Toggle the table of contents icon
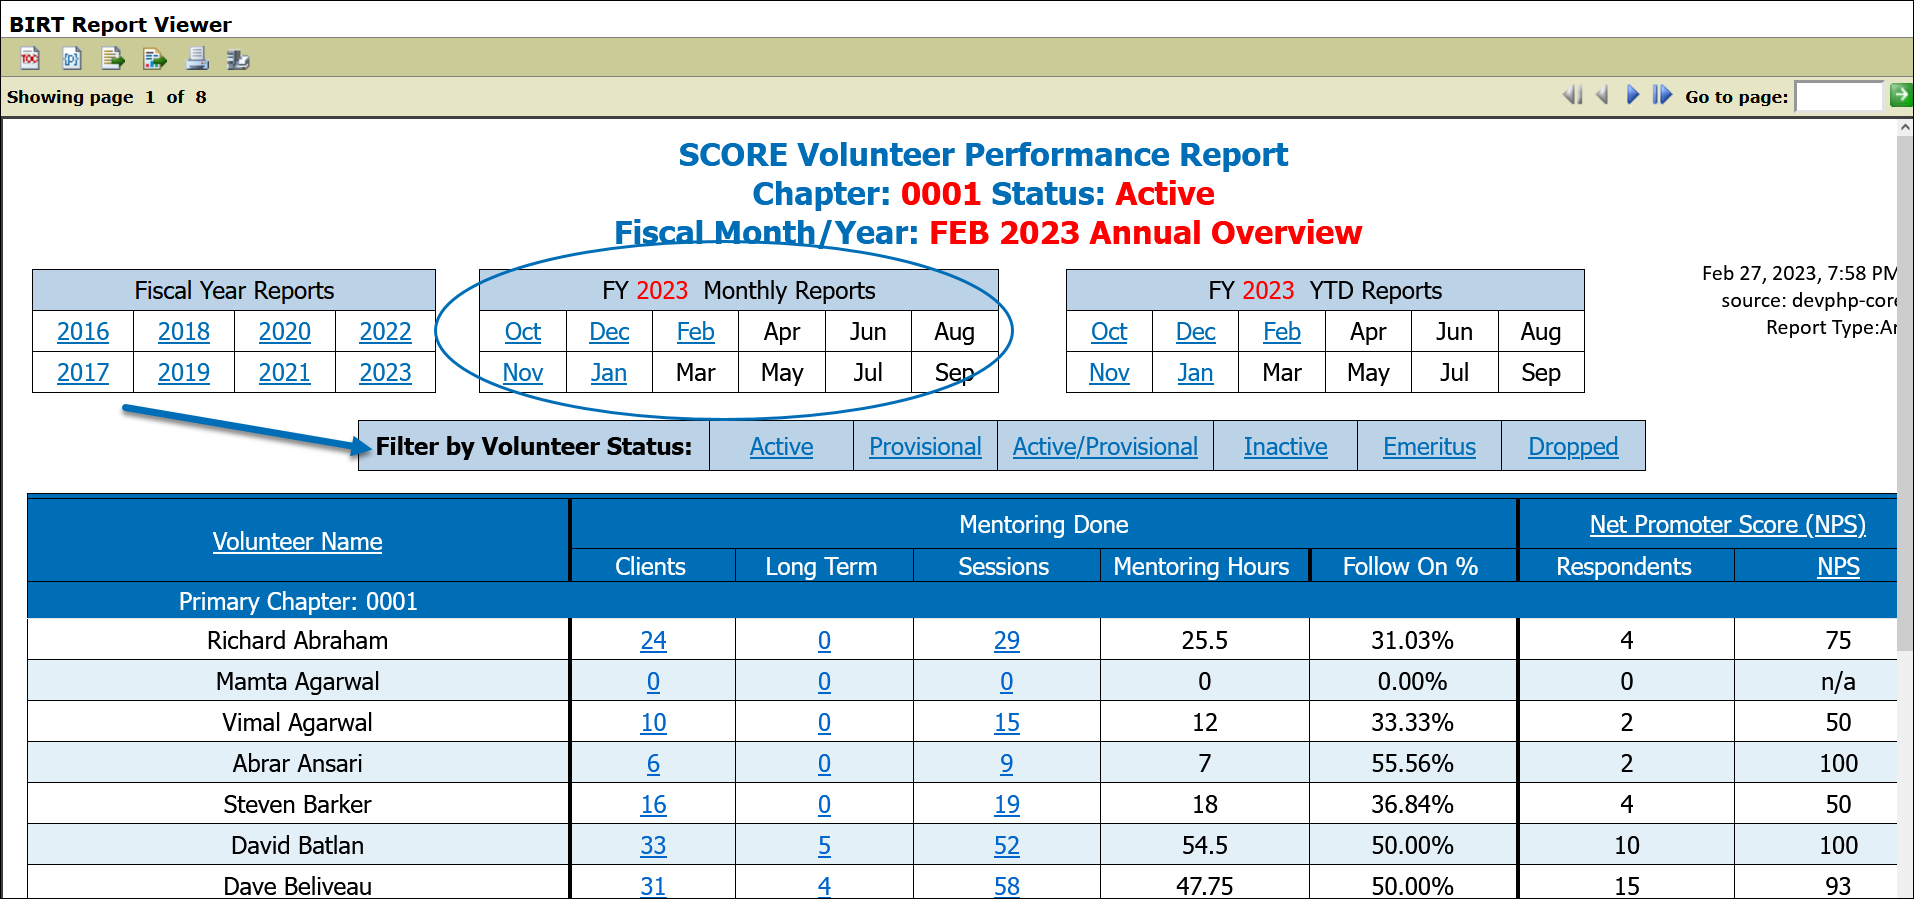The image size is (1914, 899). (x=30, y=59)
